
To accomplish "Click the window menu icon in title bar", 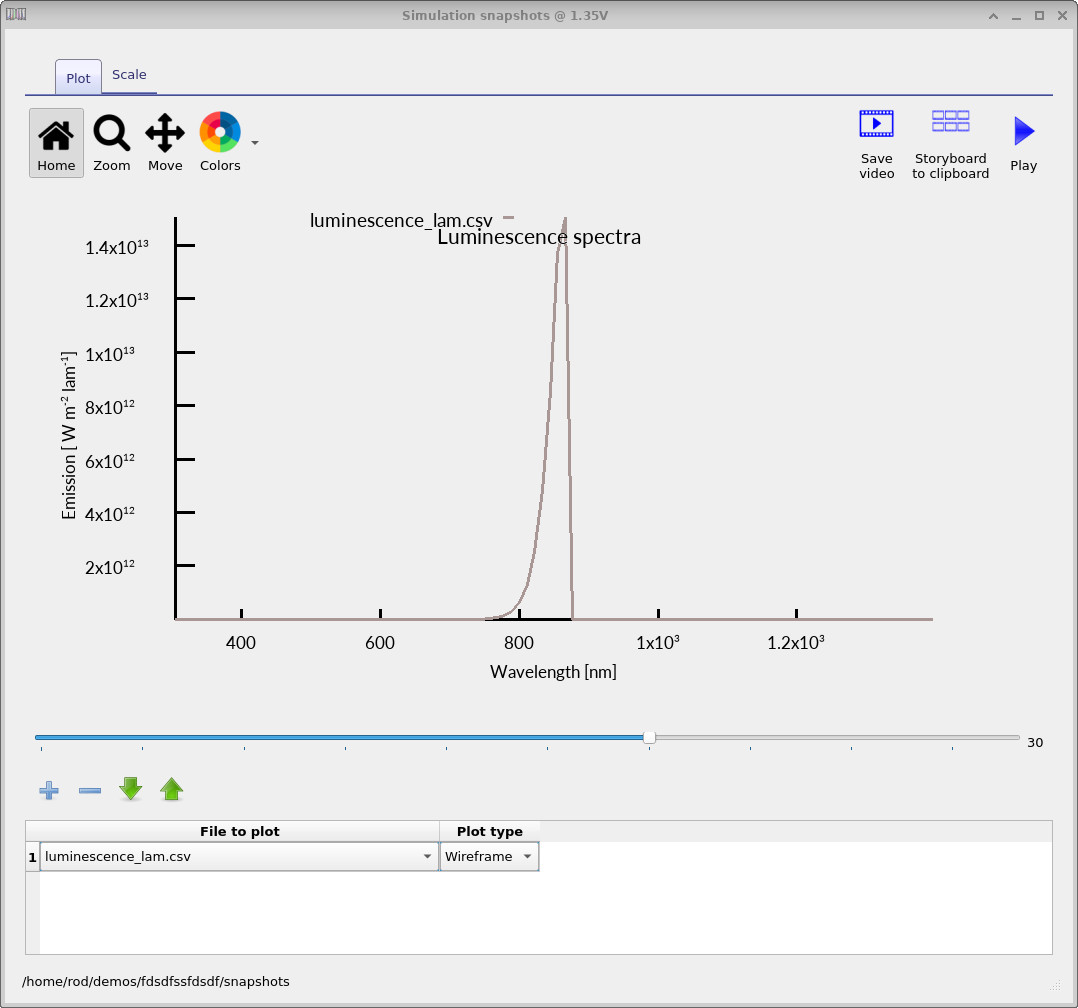I will 16,14.
